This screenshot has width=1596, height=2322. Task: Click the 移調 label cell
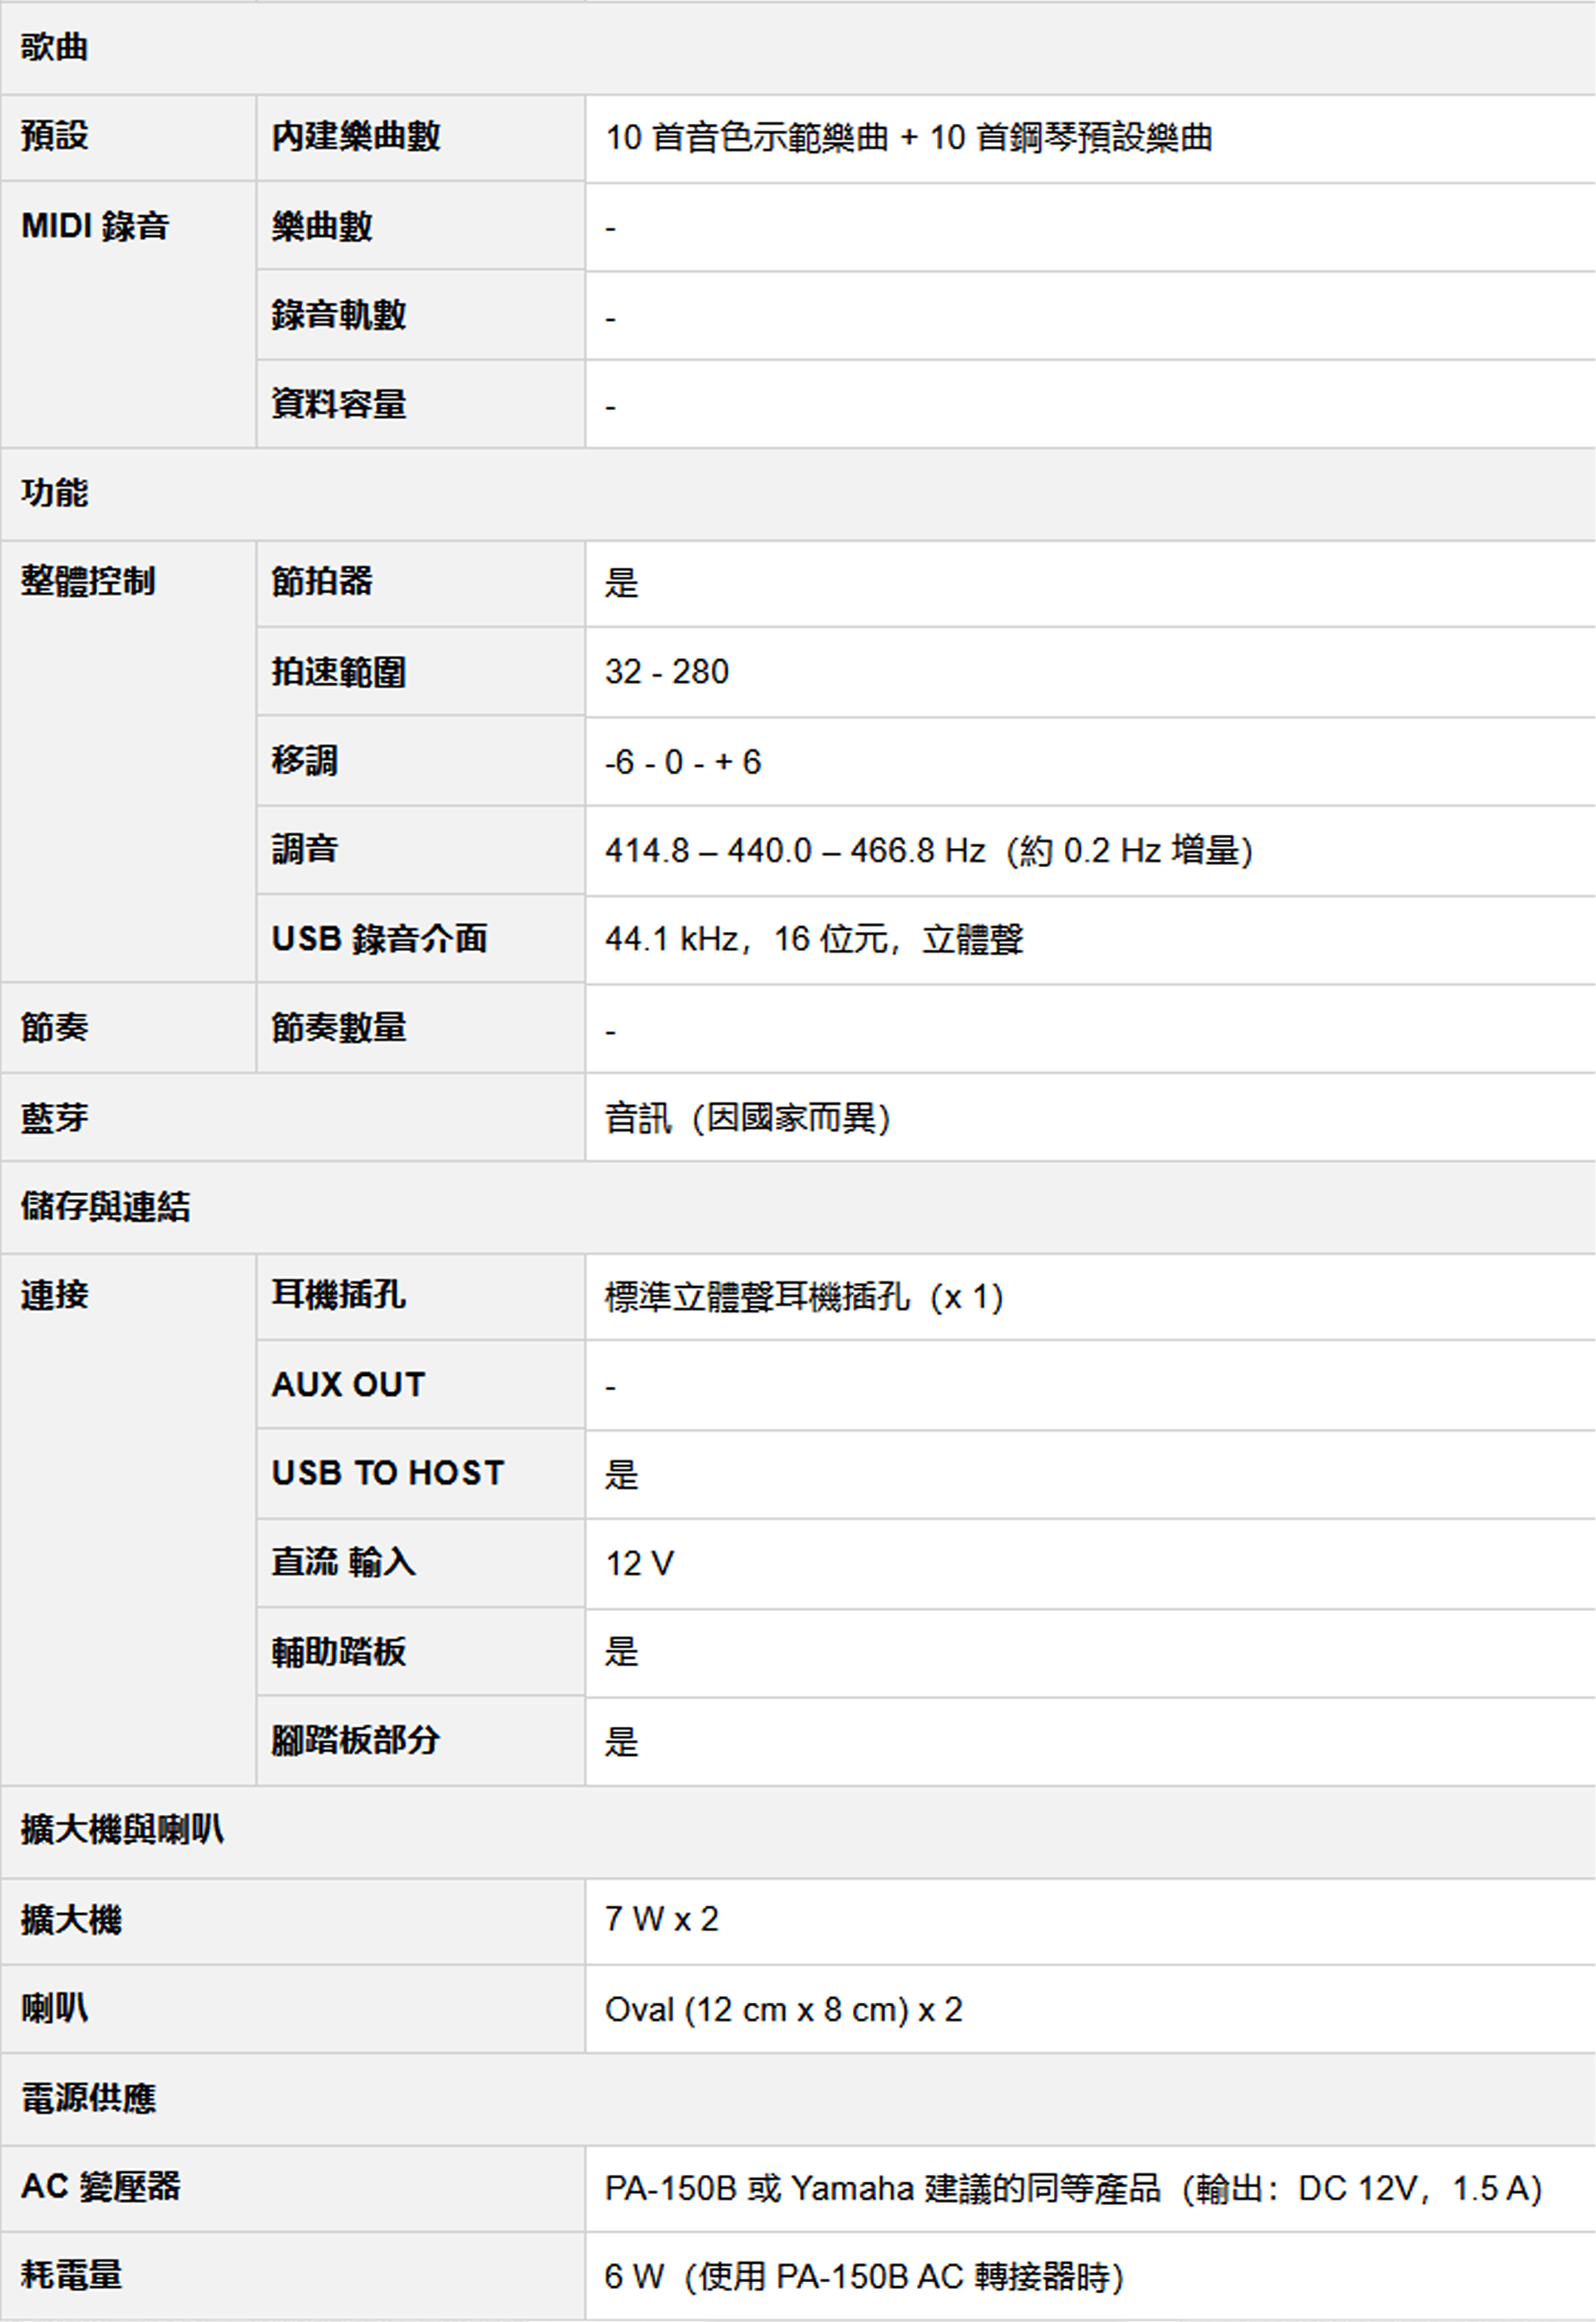click(305, 760)
